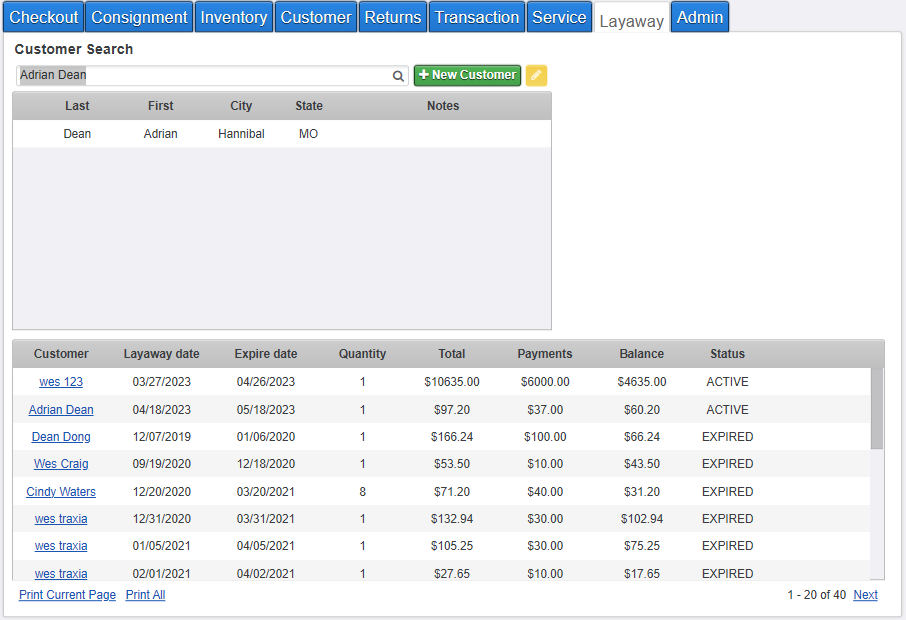The width and height of the screenshot is (906, 620).
Task: Go to the Returns tab
Action: pos(392,17)
